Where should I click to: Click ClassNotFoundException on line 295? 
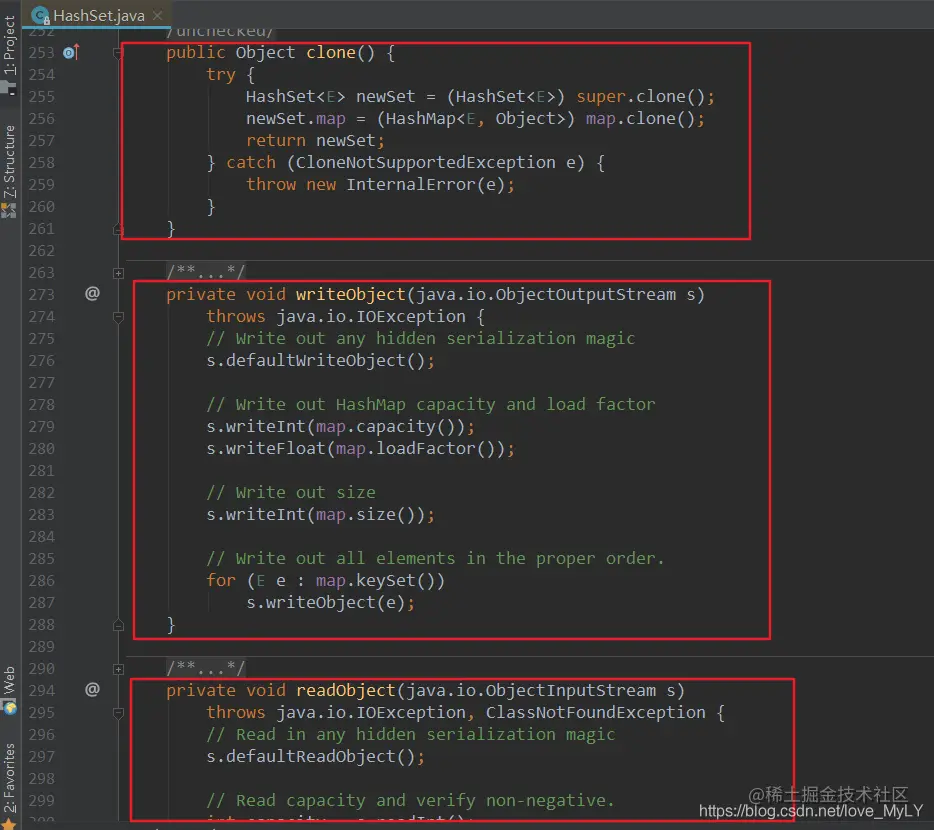(x=595, y=713)
